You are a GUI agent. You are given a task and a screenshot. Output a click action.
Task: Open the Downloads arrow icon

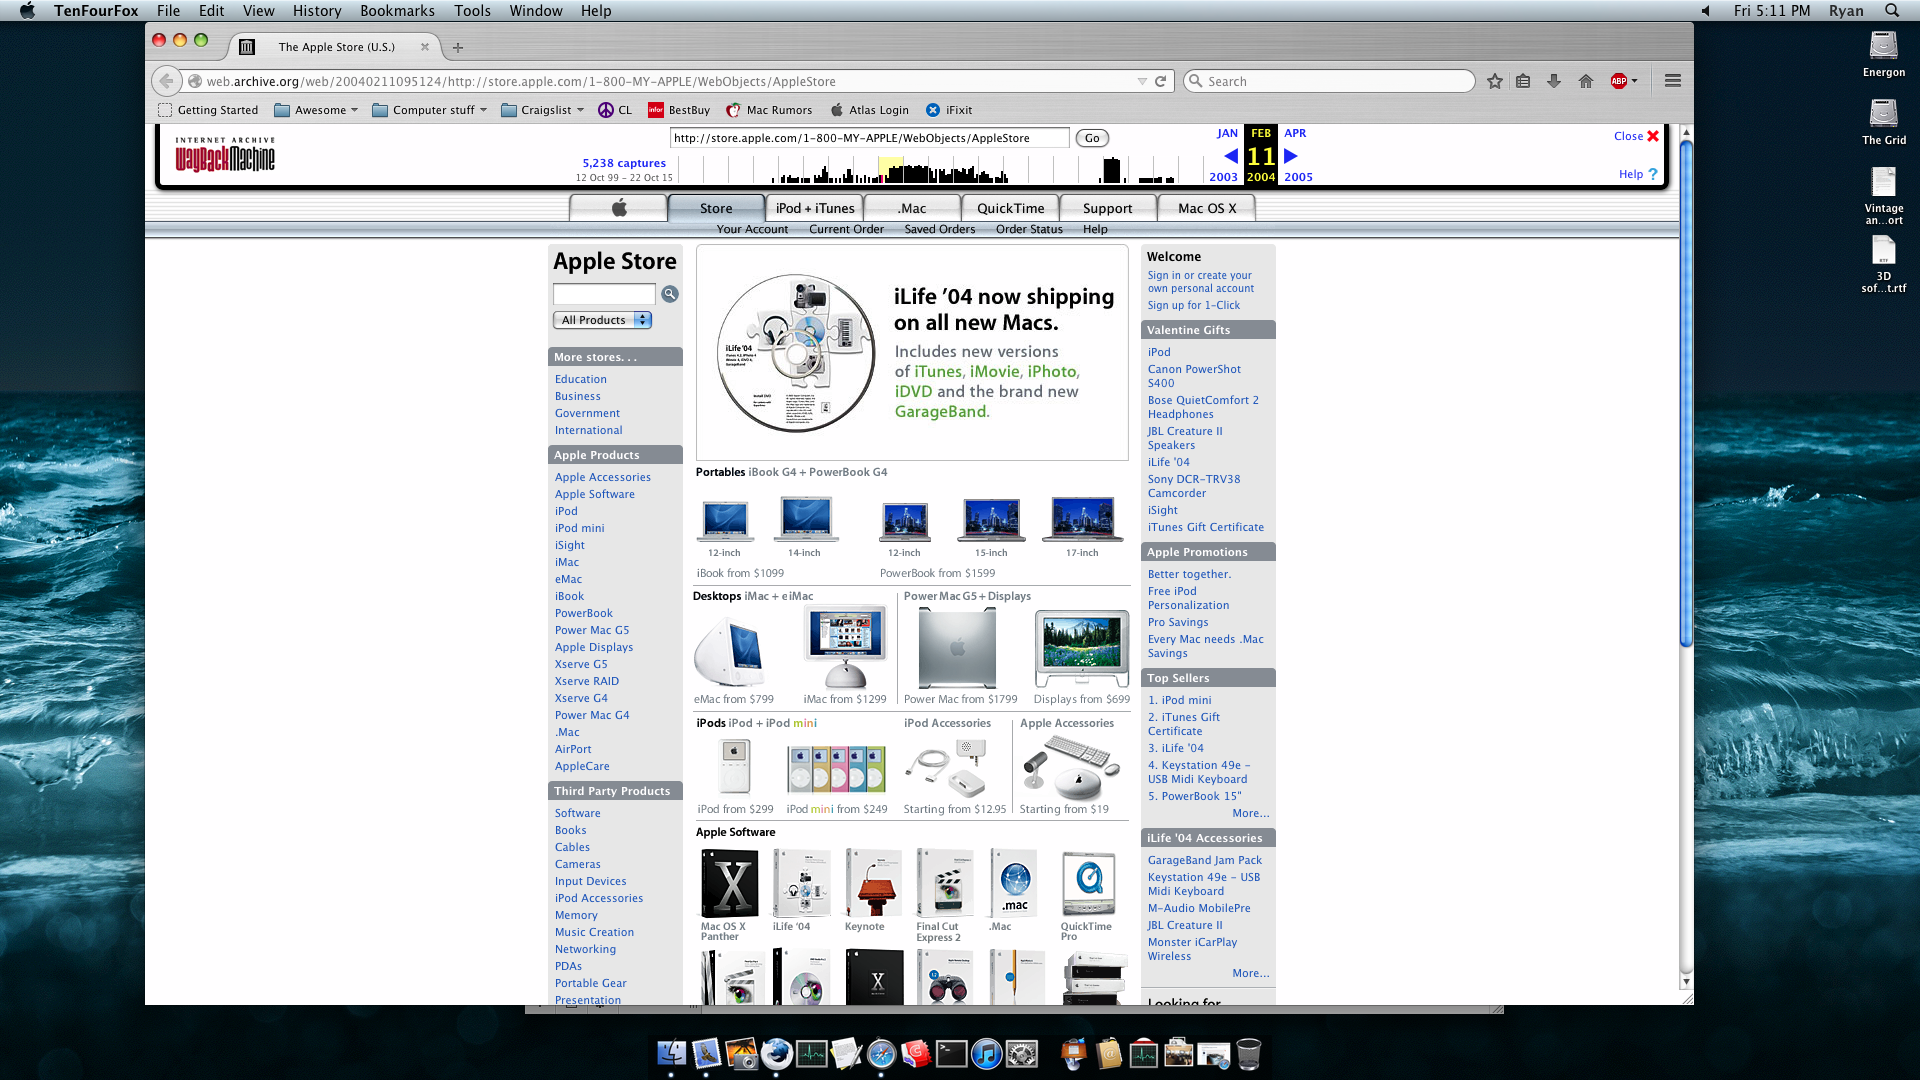[x=1554, y=81]
